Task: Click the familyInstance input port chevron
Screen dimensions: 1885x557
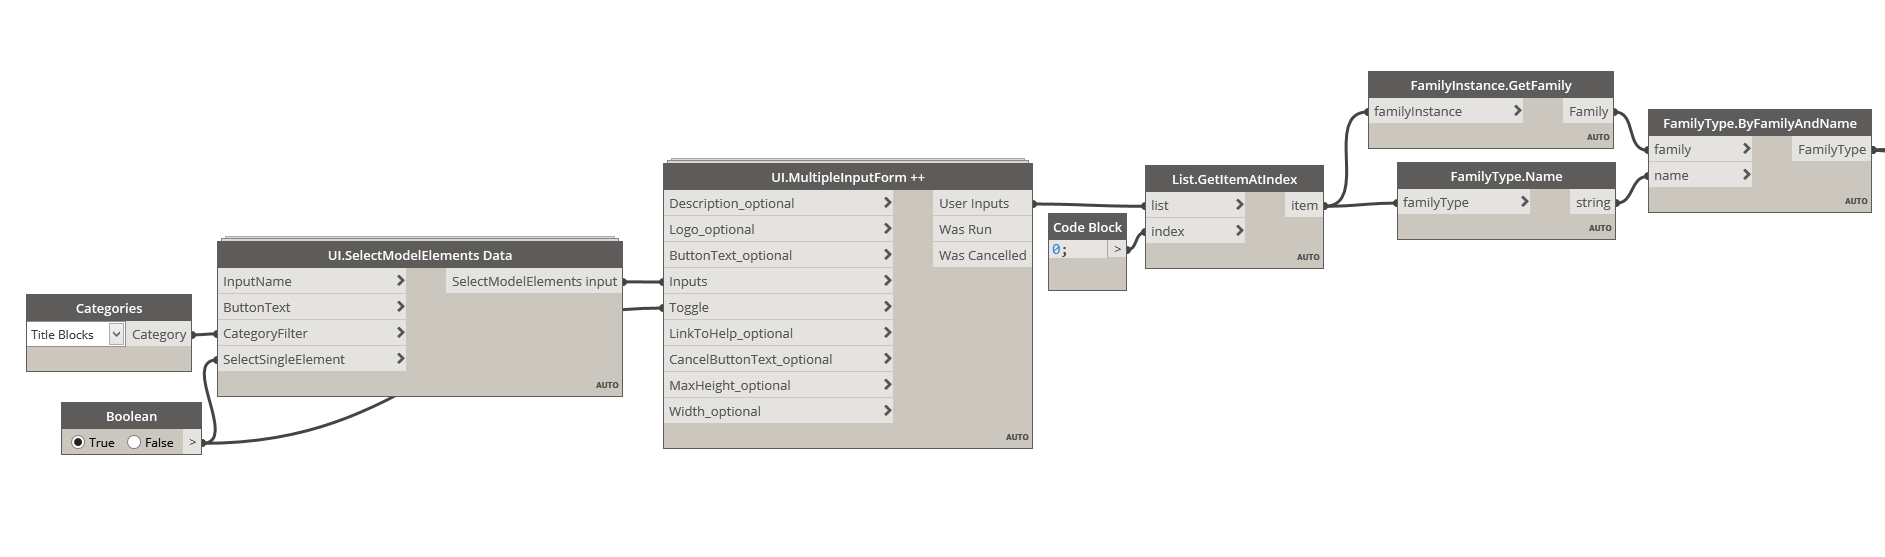Action: point(1517,111)
